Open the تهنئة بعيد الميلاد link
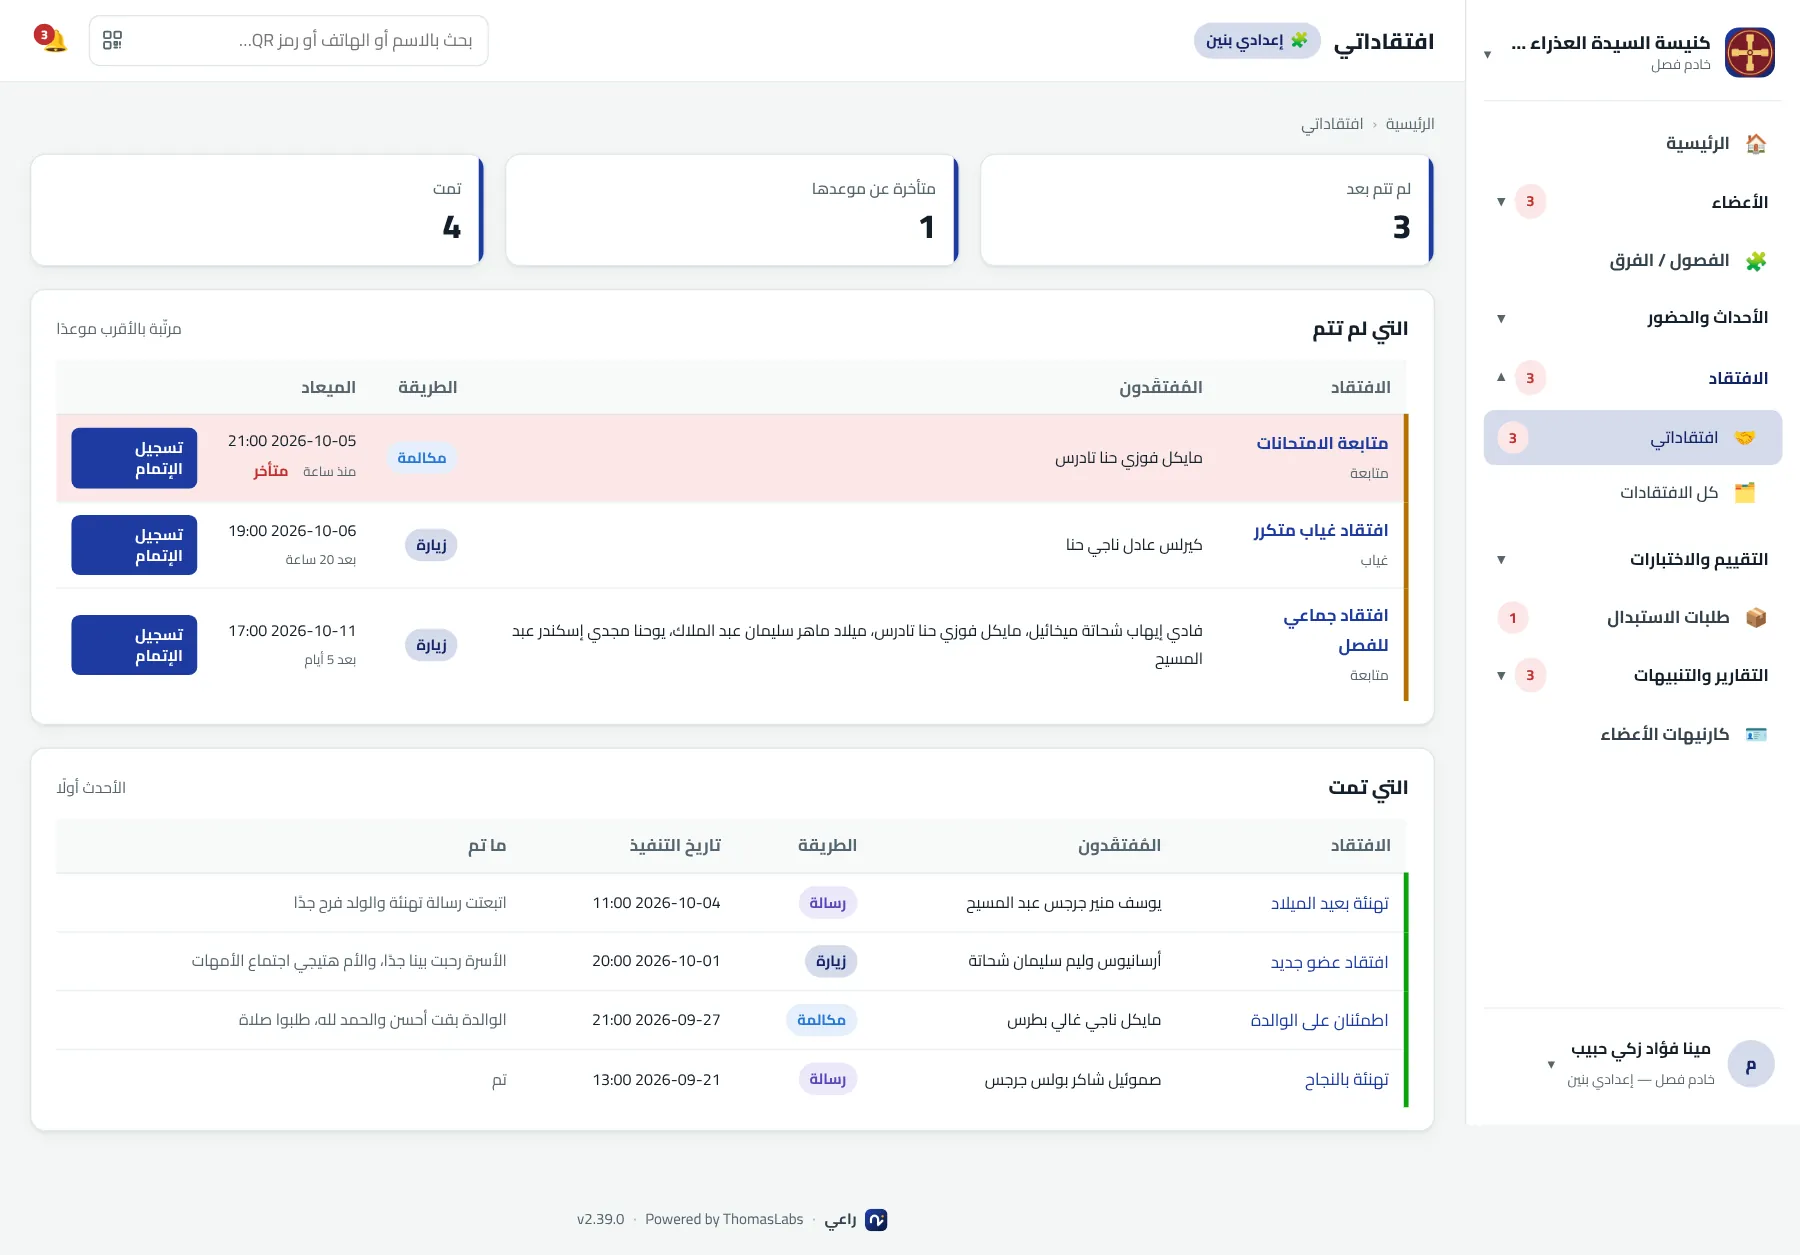1800x1255 pixels. click(x=1330, y=903)
